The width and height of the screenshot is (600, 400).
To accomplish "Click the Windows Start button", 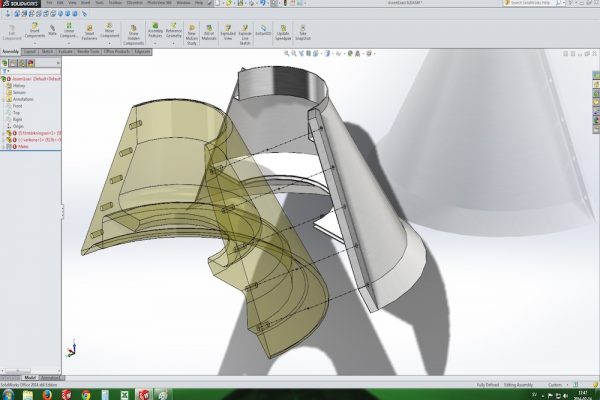I will click(x=8, y=394).
